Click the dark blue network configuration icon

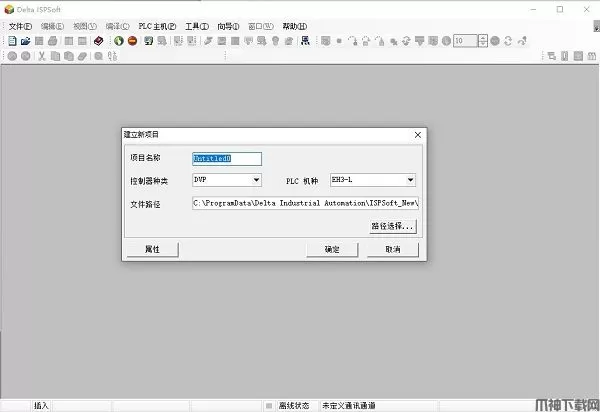[x=305, y=41]
